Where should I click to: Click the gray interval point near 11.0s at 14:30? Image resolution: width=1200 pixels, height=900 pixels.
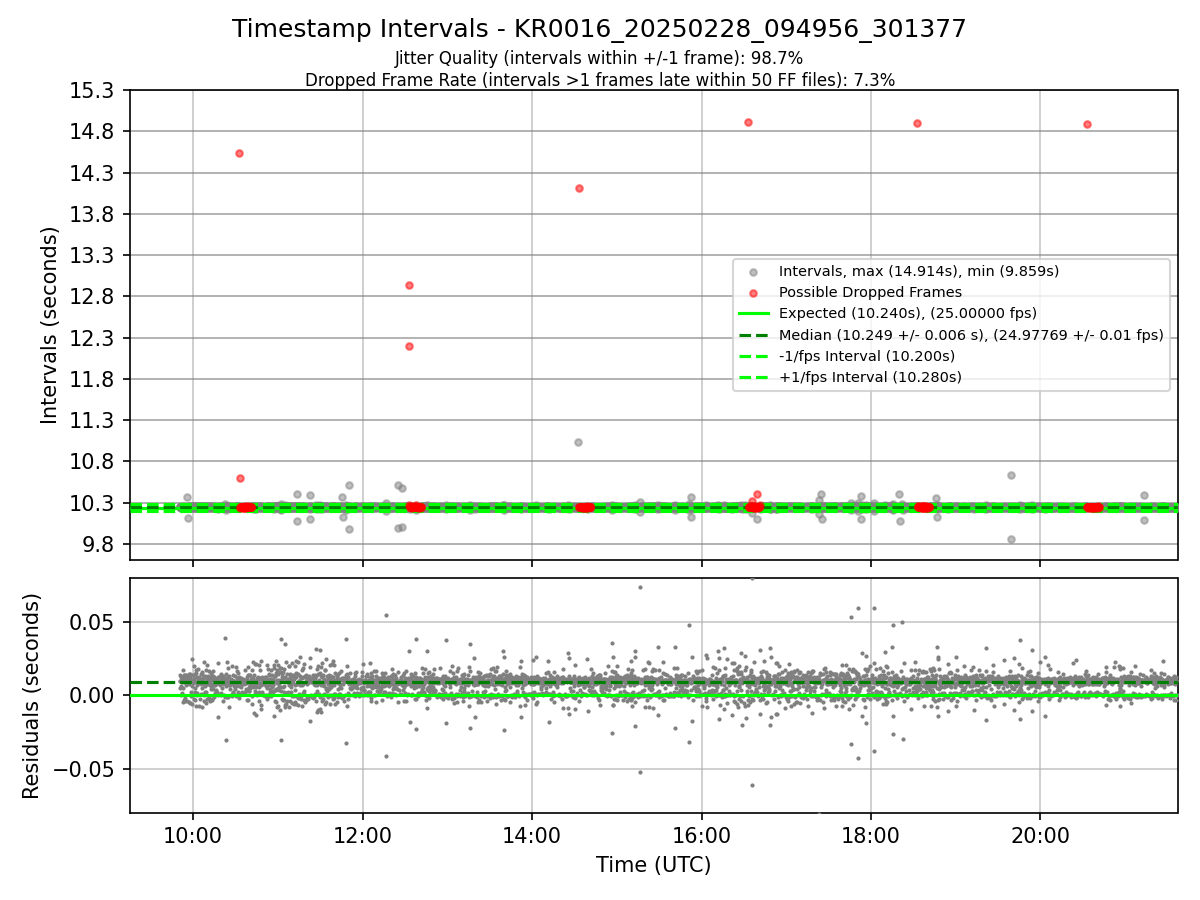[578, 442]
